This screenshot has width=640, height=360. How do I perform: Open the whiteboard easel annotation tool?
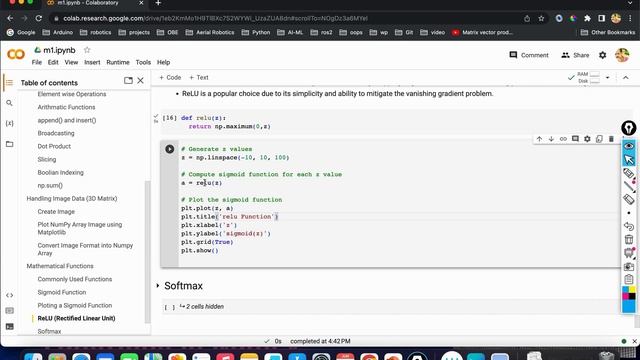pyautogui.click(x=629, y=253)
